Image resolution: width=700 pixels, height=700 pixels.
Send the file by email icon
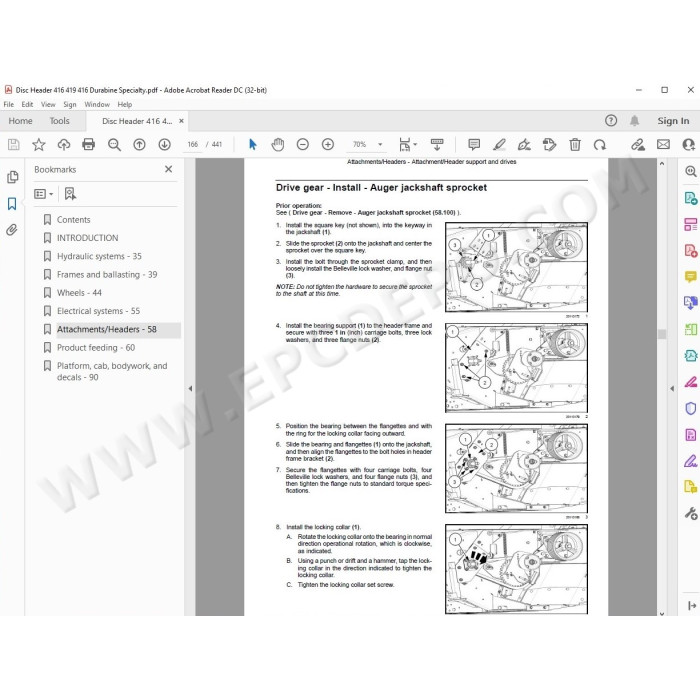(663, 145)
